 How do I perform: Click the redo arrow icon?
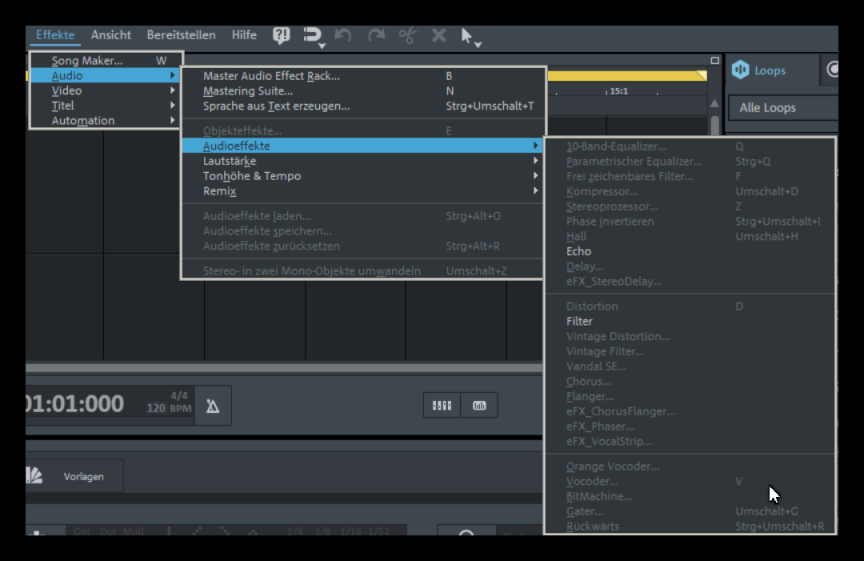[x=376, y=35]
